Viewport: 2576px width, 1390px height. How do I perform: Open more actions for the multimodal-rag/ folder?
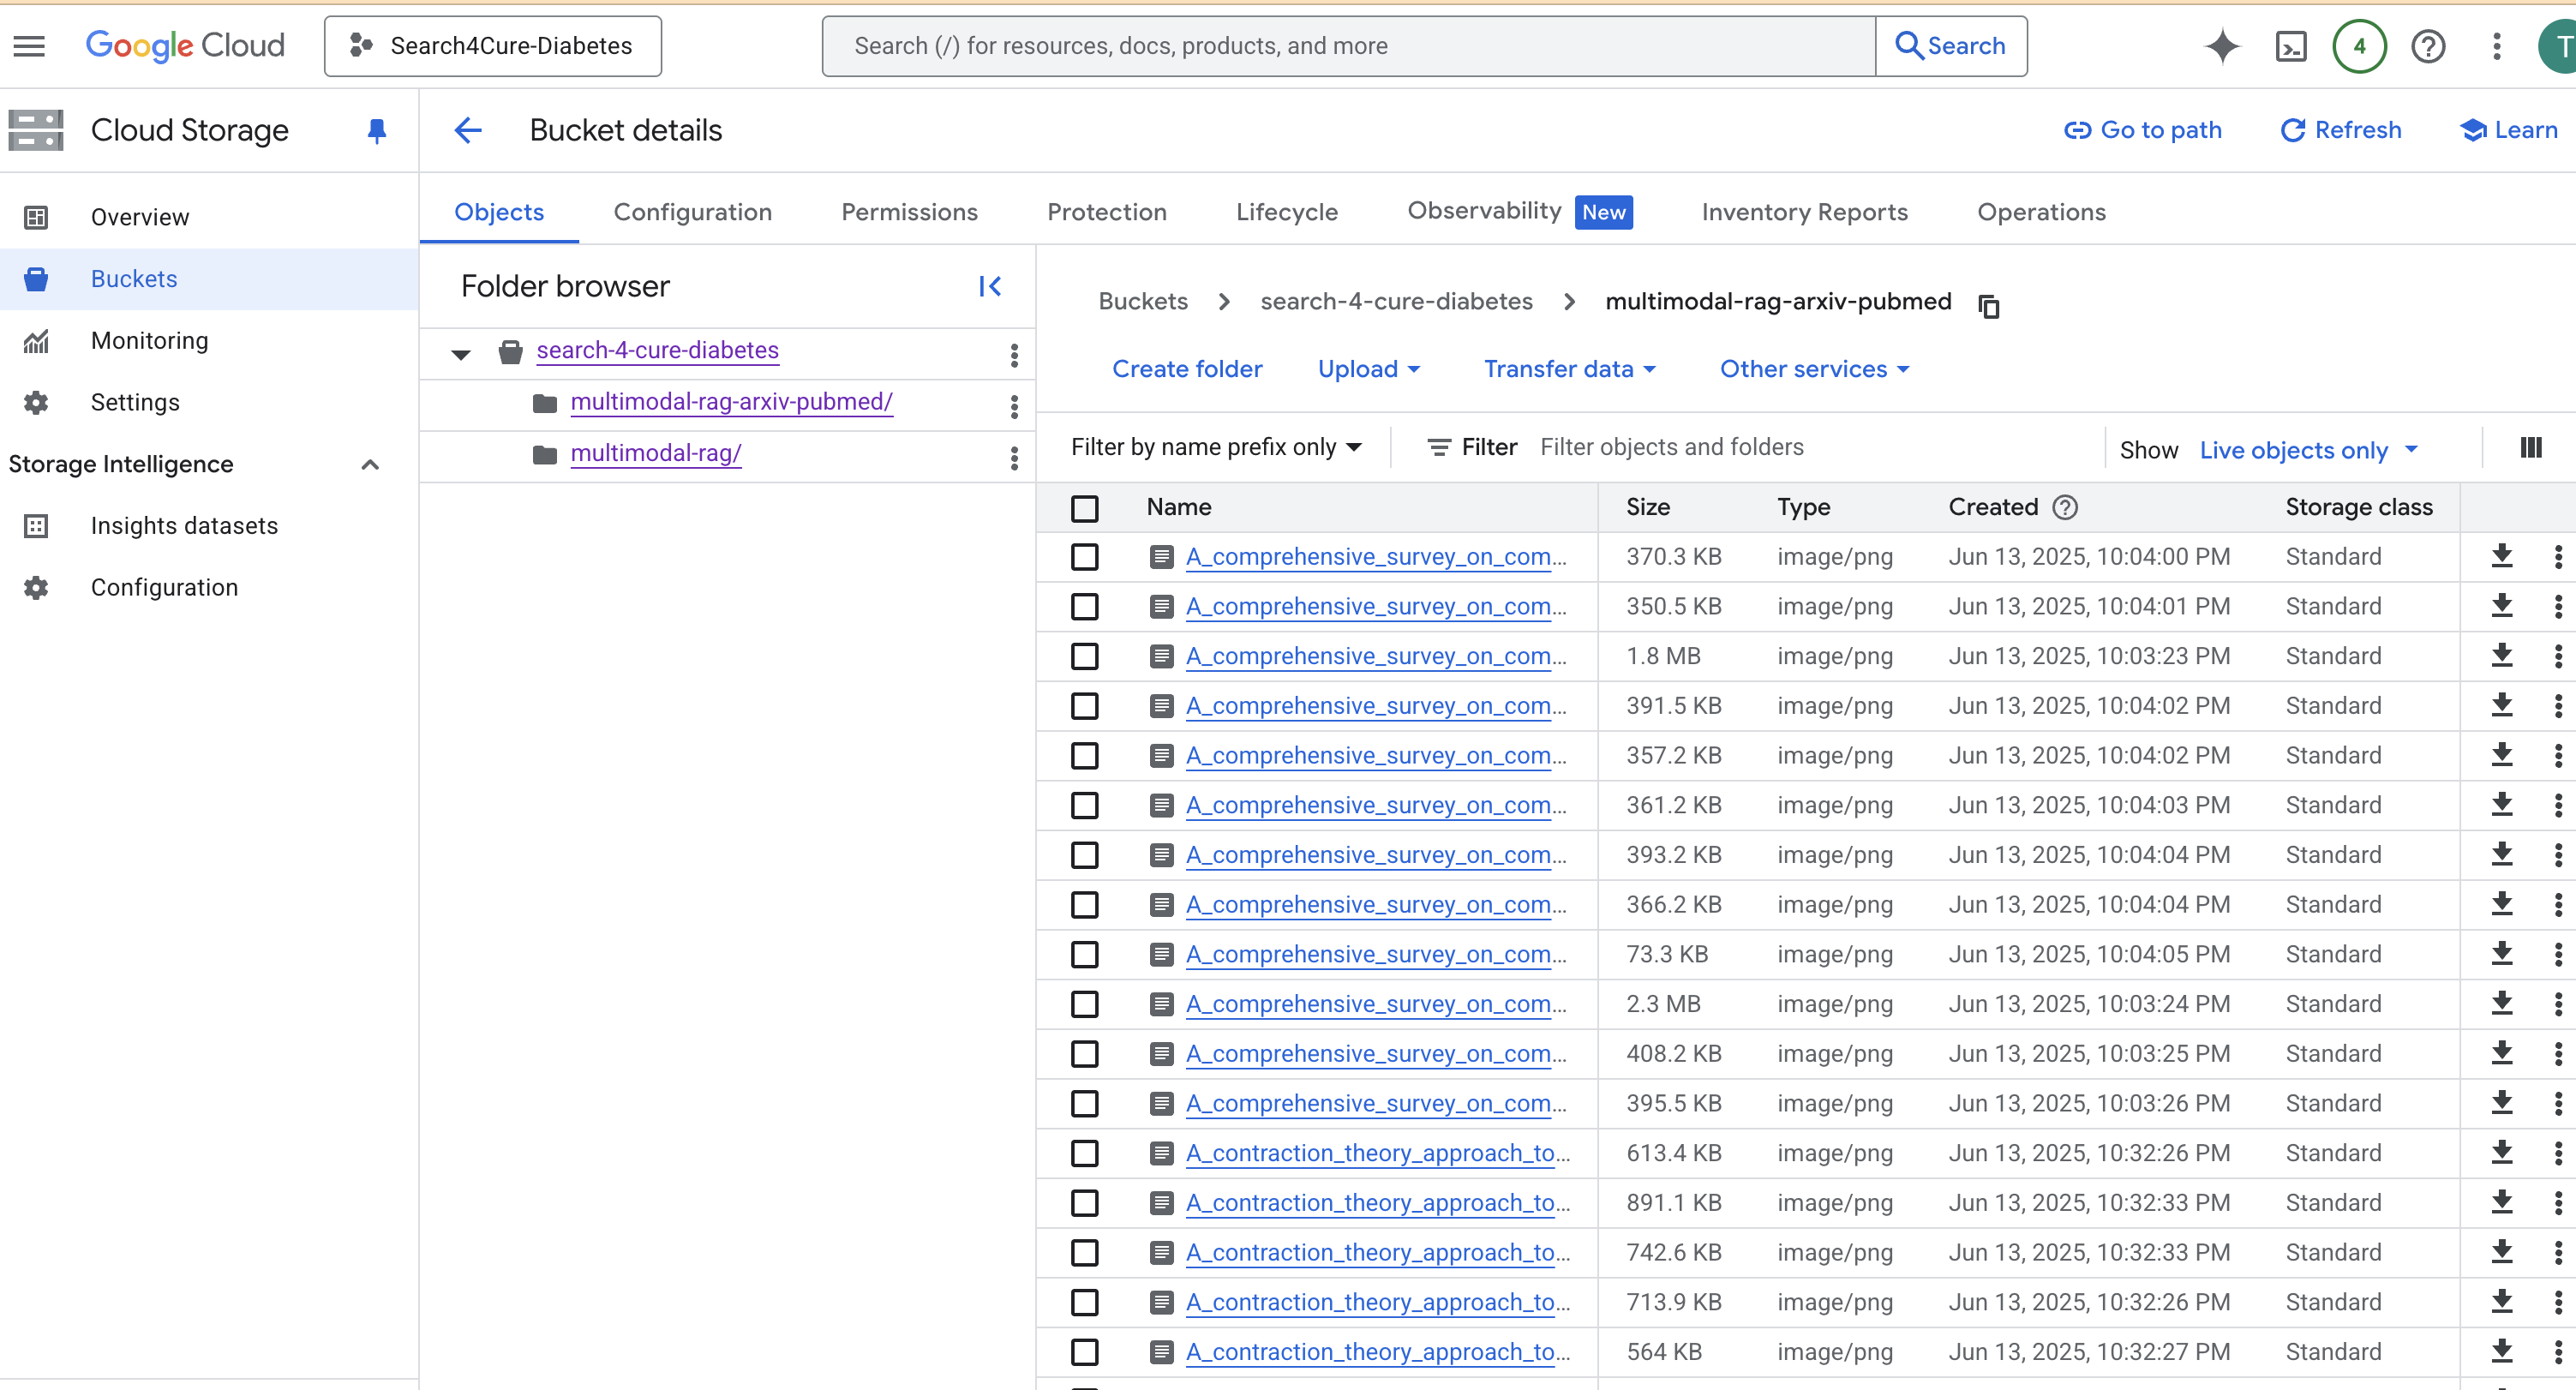tap(1014, 456)
